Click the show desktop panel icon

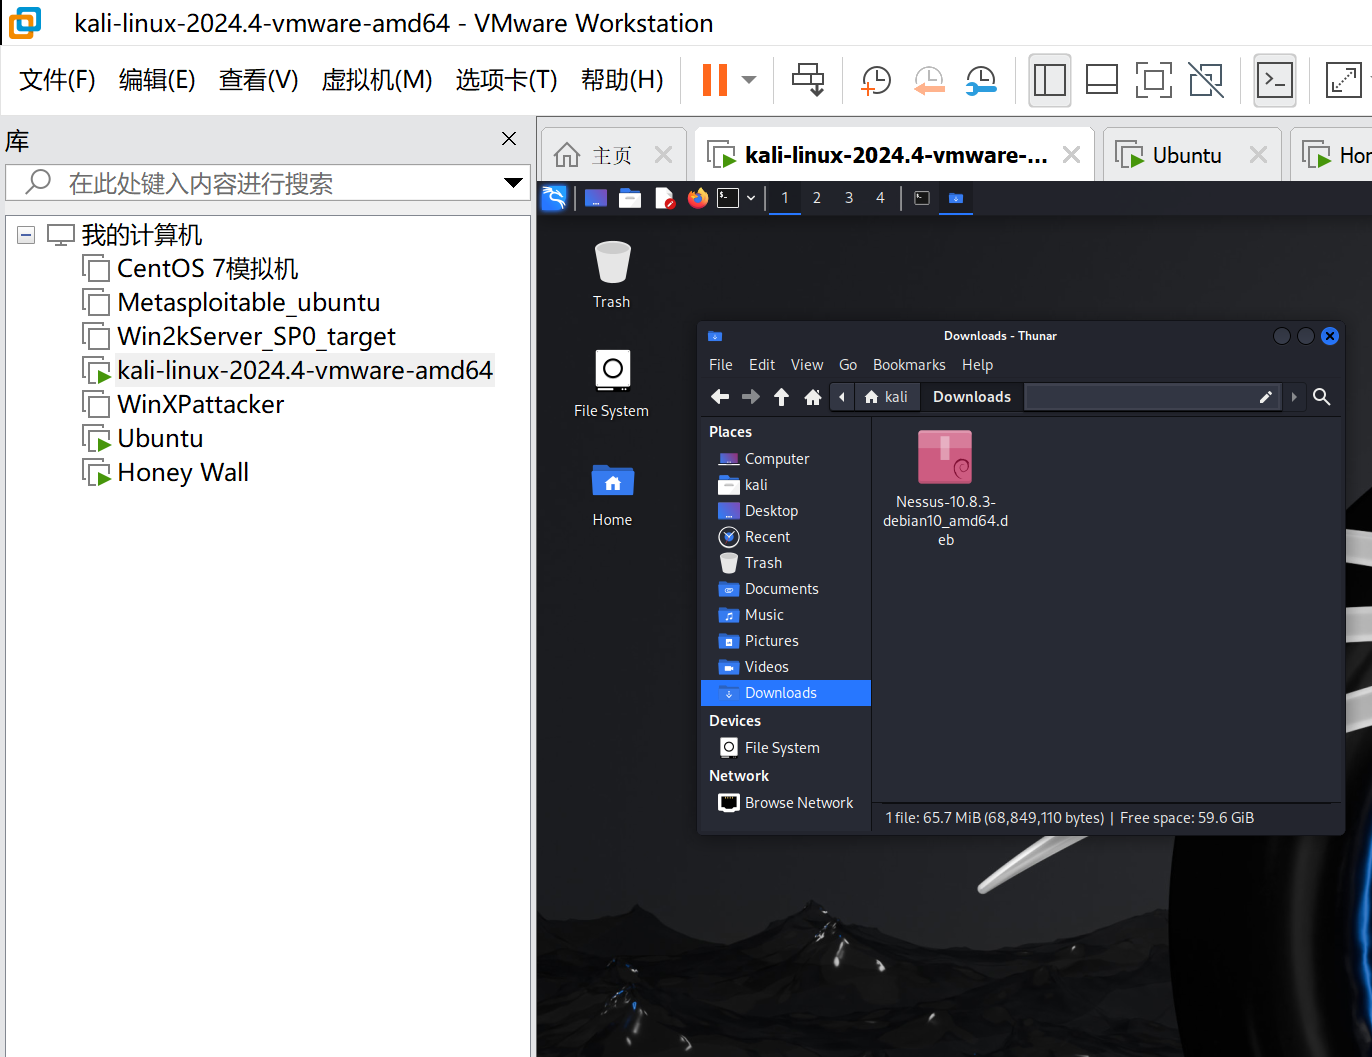[596, 198]
